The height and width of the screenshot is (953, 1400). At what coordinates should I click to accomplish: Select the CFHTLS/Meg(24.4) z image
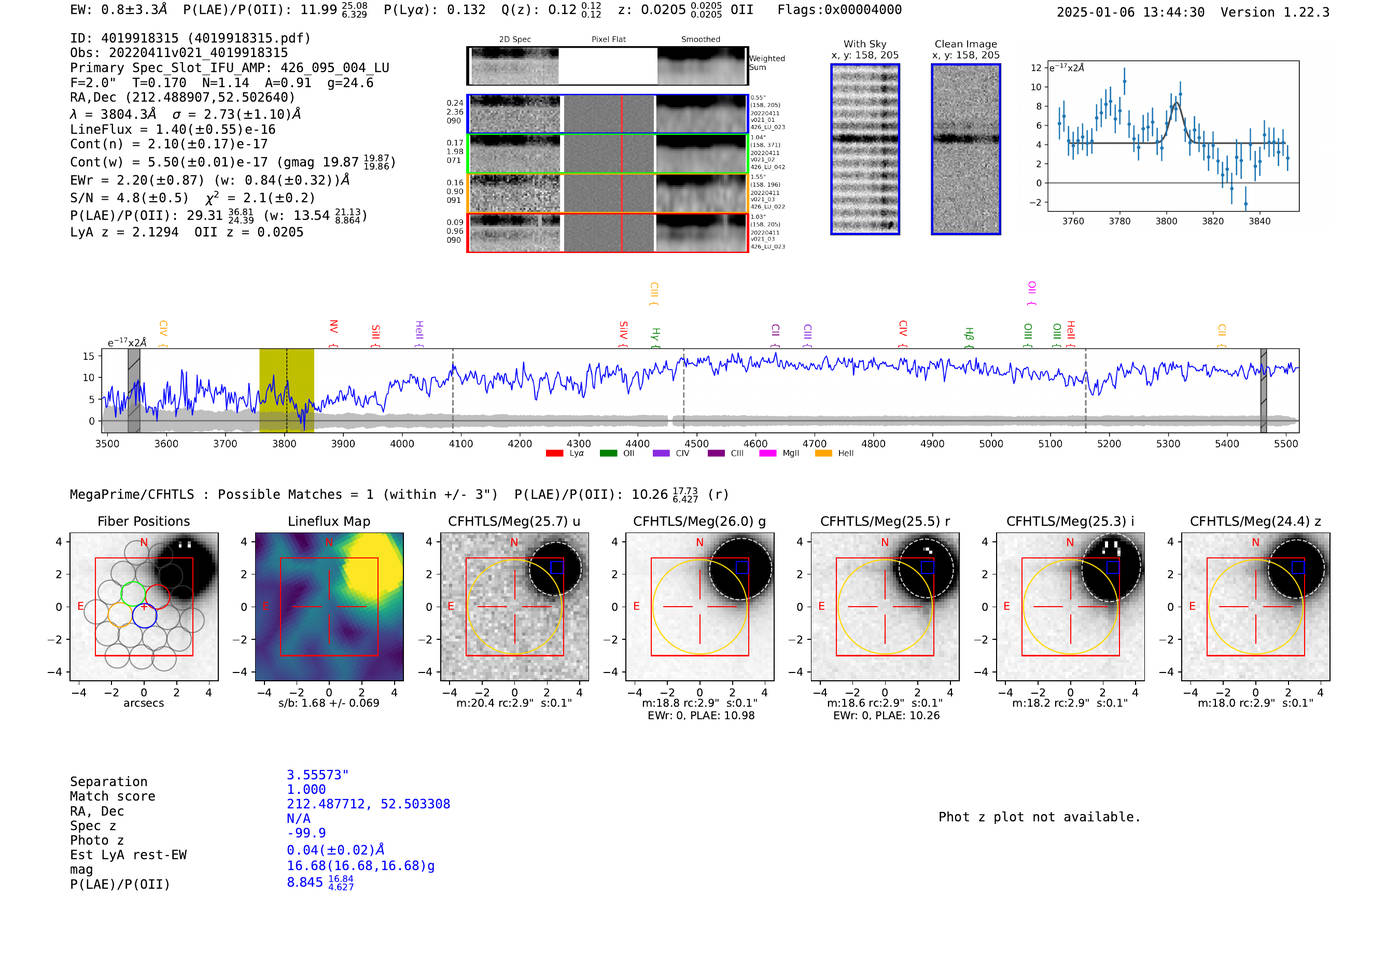(1255, 607)
